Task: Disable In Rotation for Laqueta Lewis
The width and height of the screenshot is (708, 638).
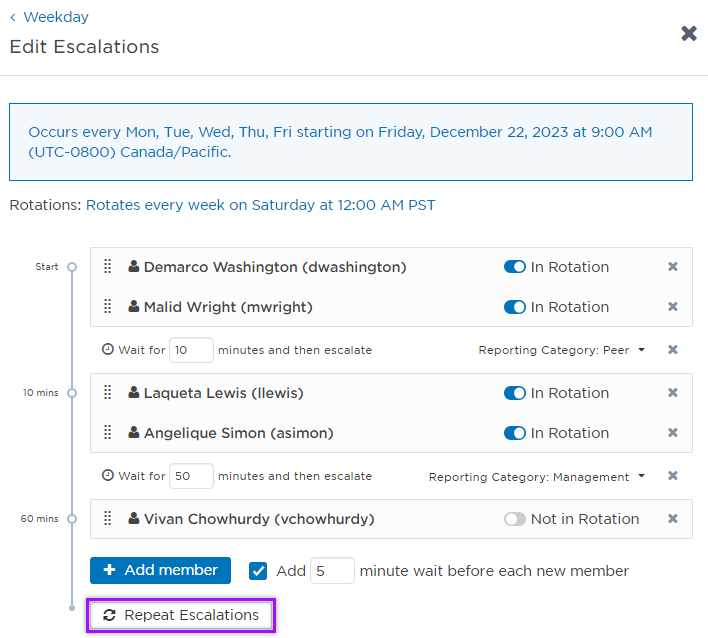Action: point(515,393)
